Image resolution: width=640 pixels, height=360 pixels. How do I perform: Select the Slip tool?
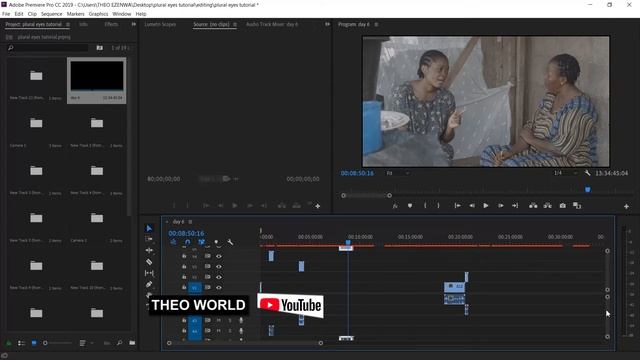click(x=149, y=273)
